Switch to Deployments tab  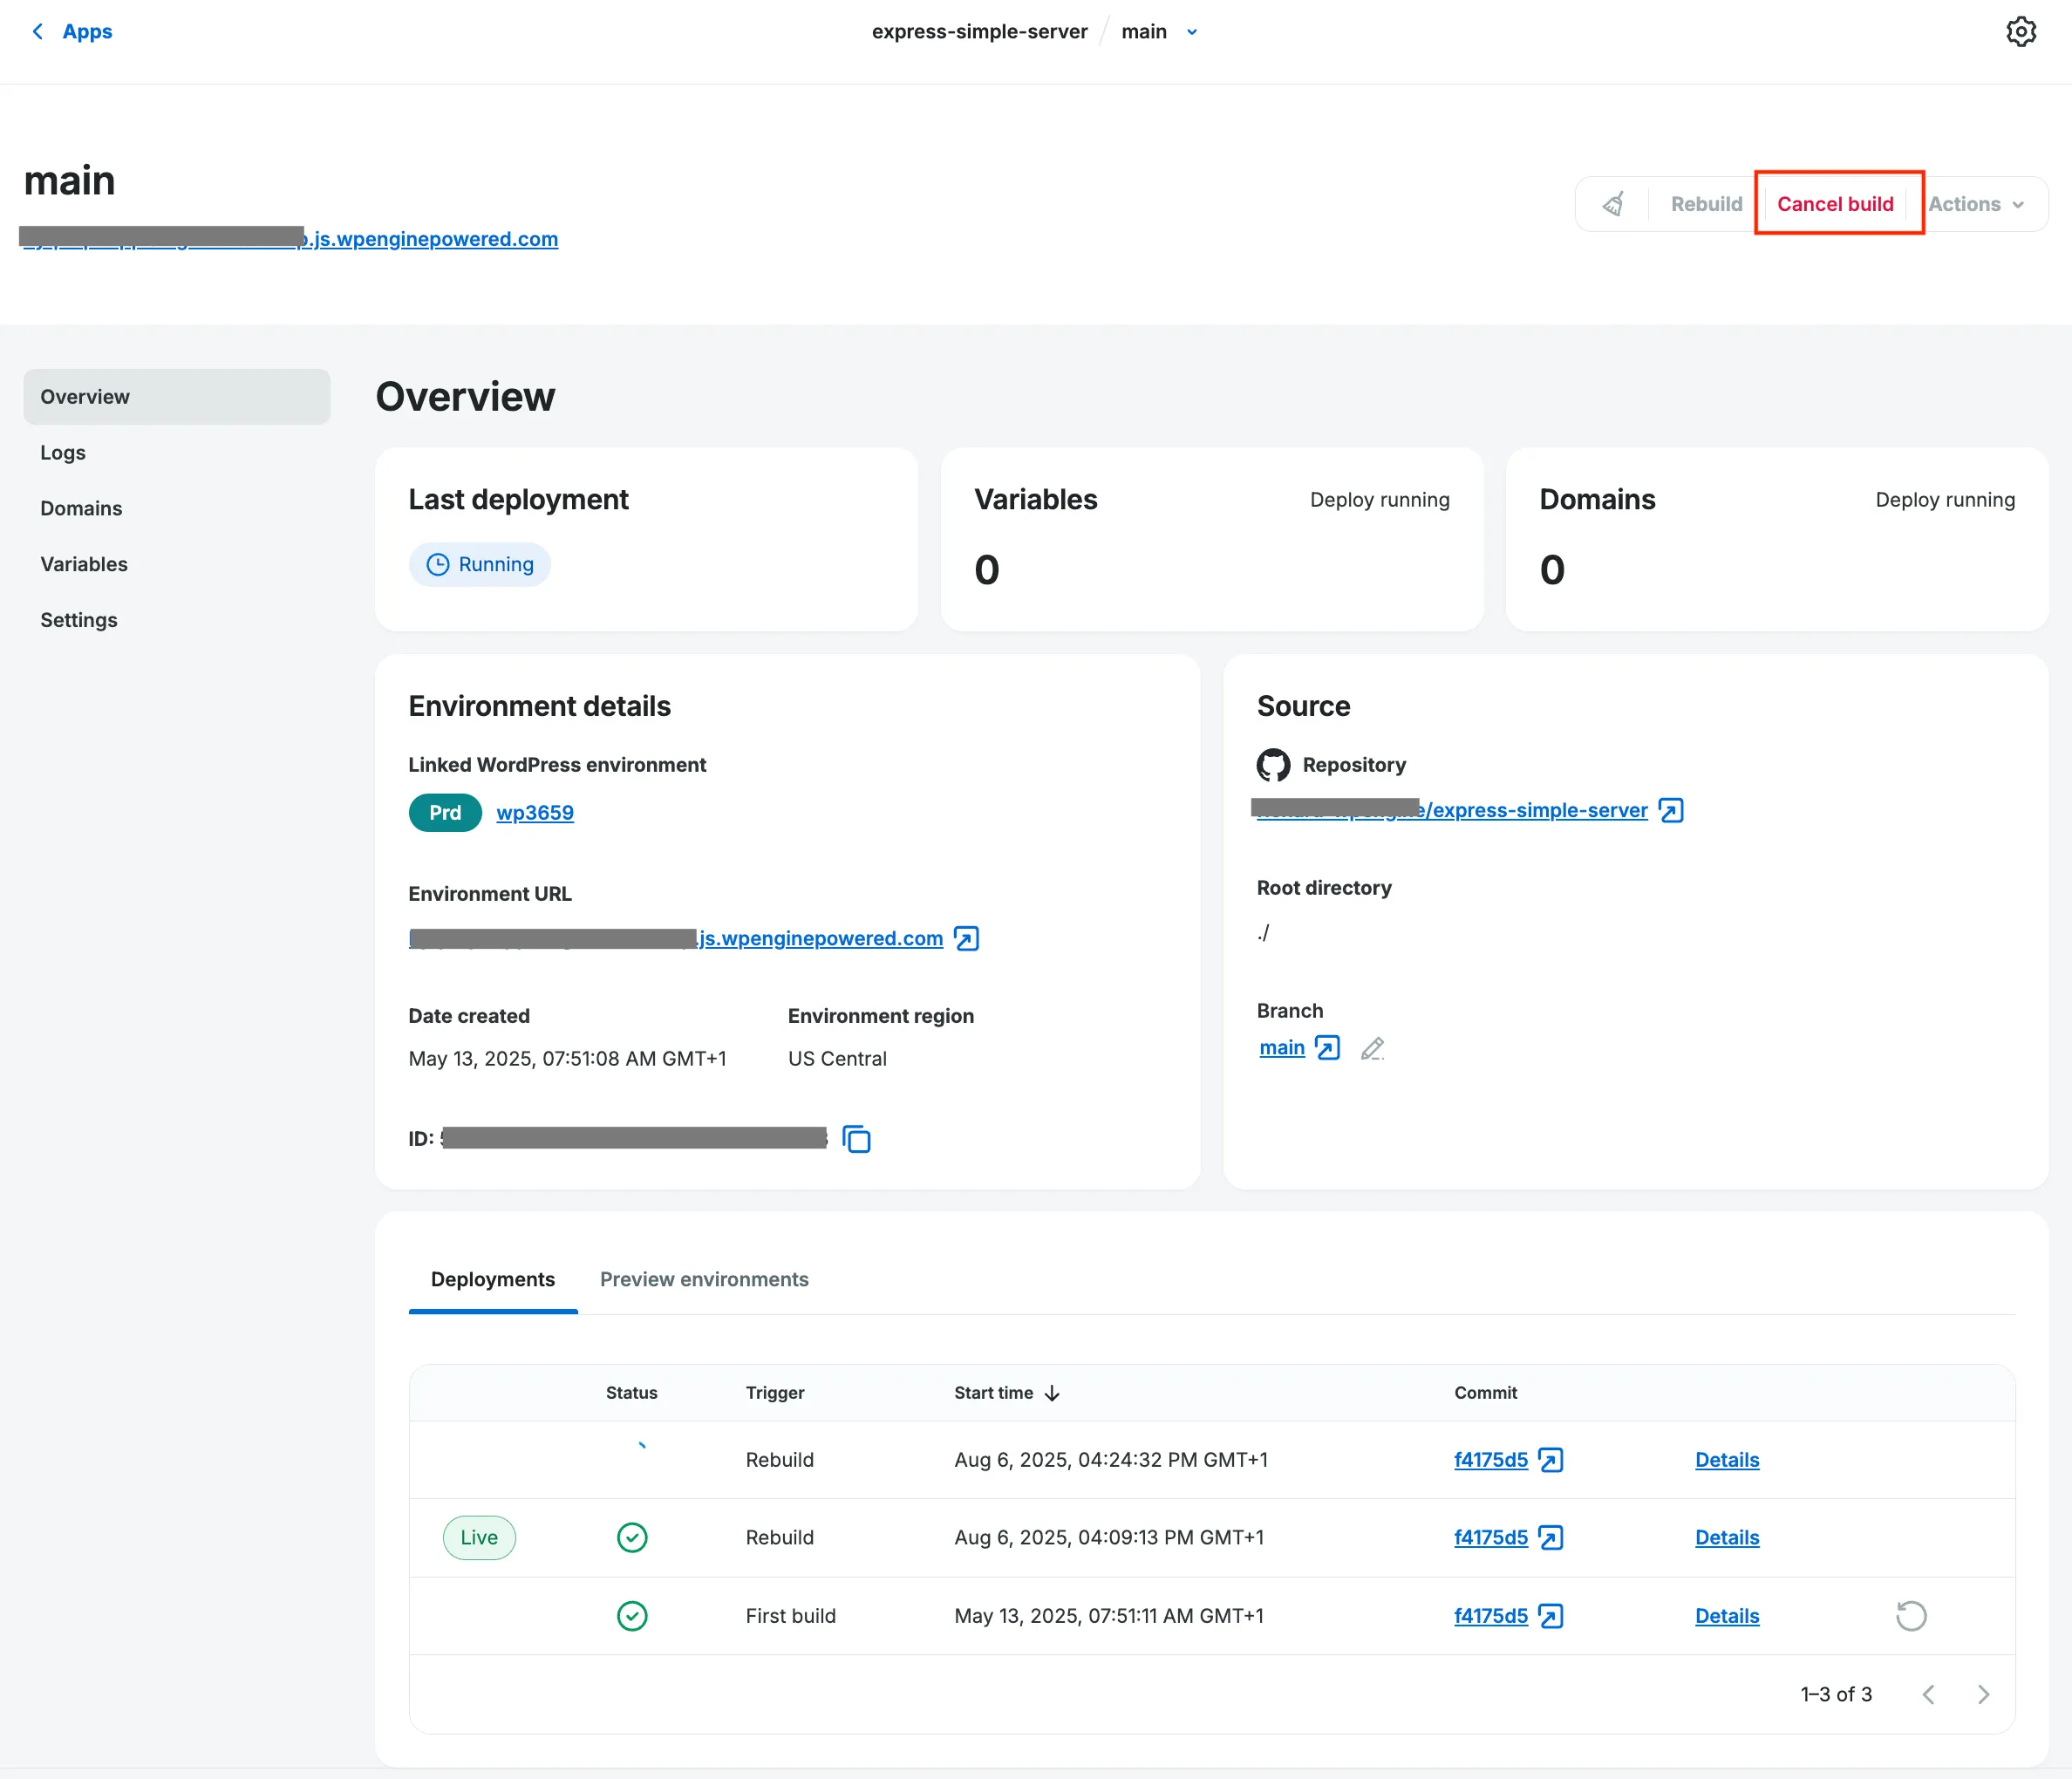pos(493,1279)
